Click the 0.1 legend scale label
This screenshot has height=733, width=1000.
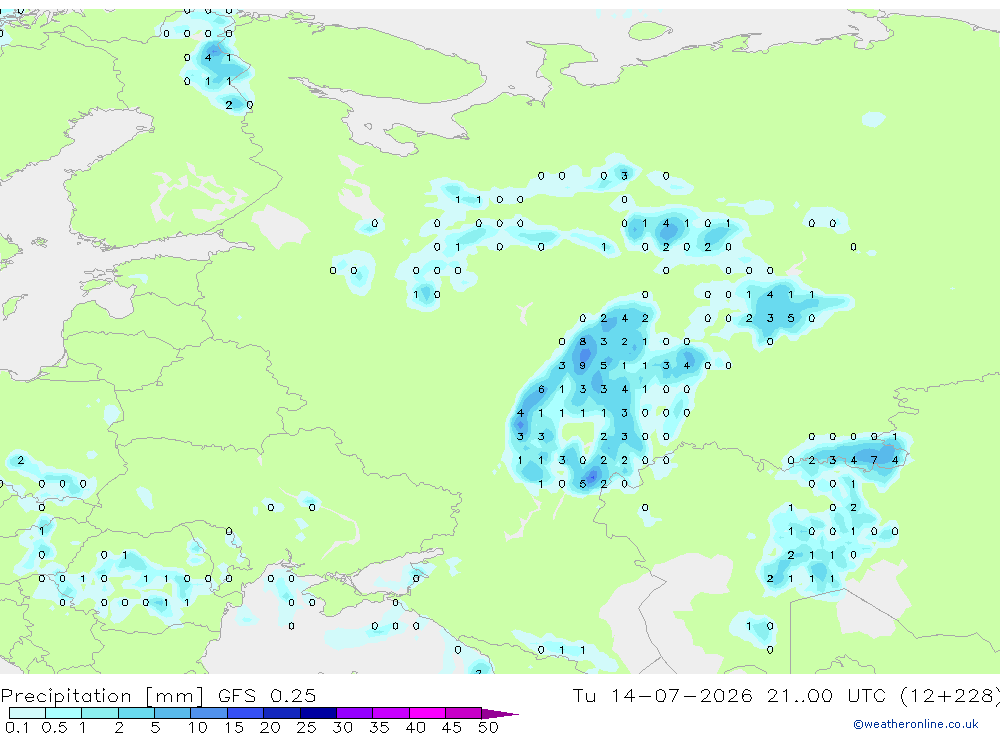coord(17,727)
